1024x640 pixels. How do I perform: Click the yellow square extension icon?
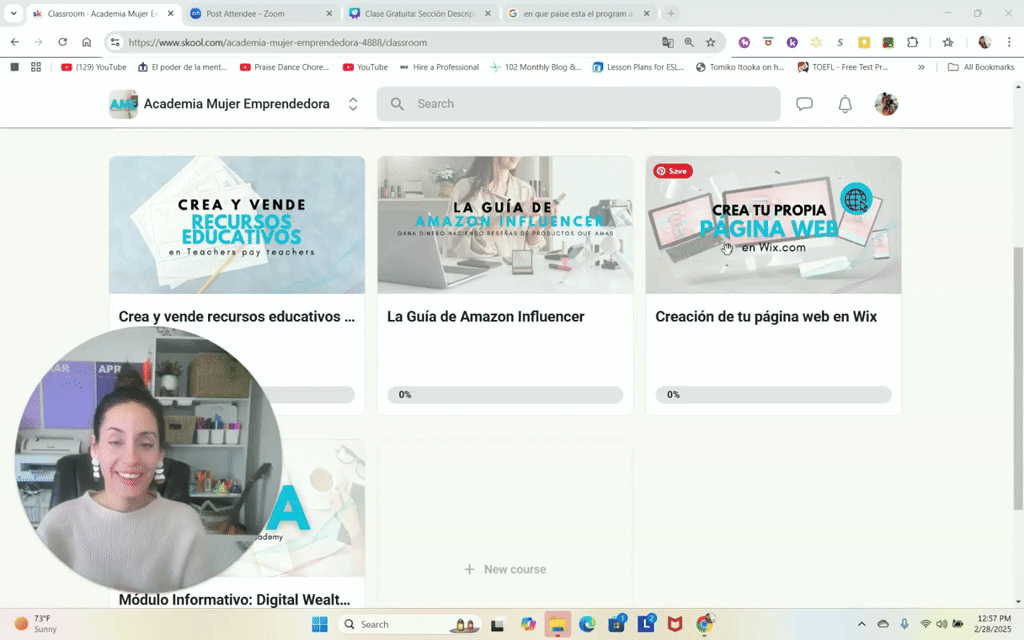point(864,42)
